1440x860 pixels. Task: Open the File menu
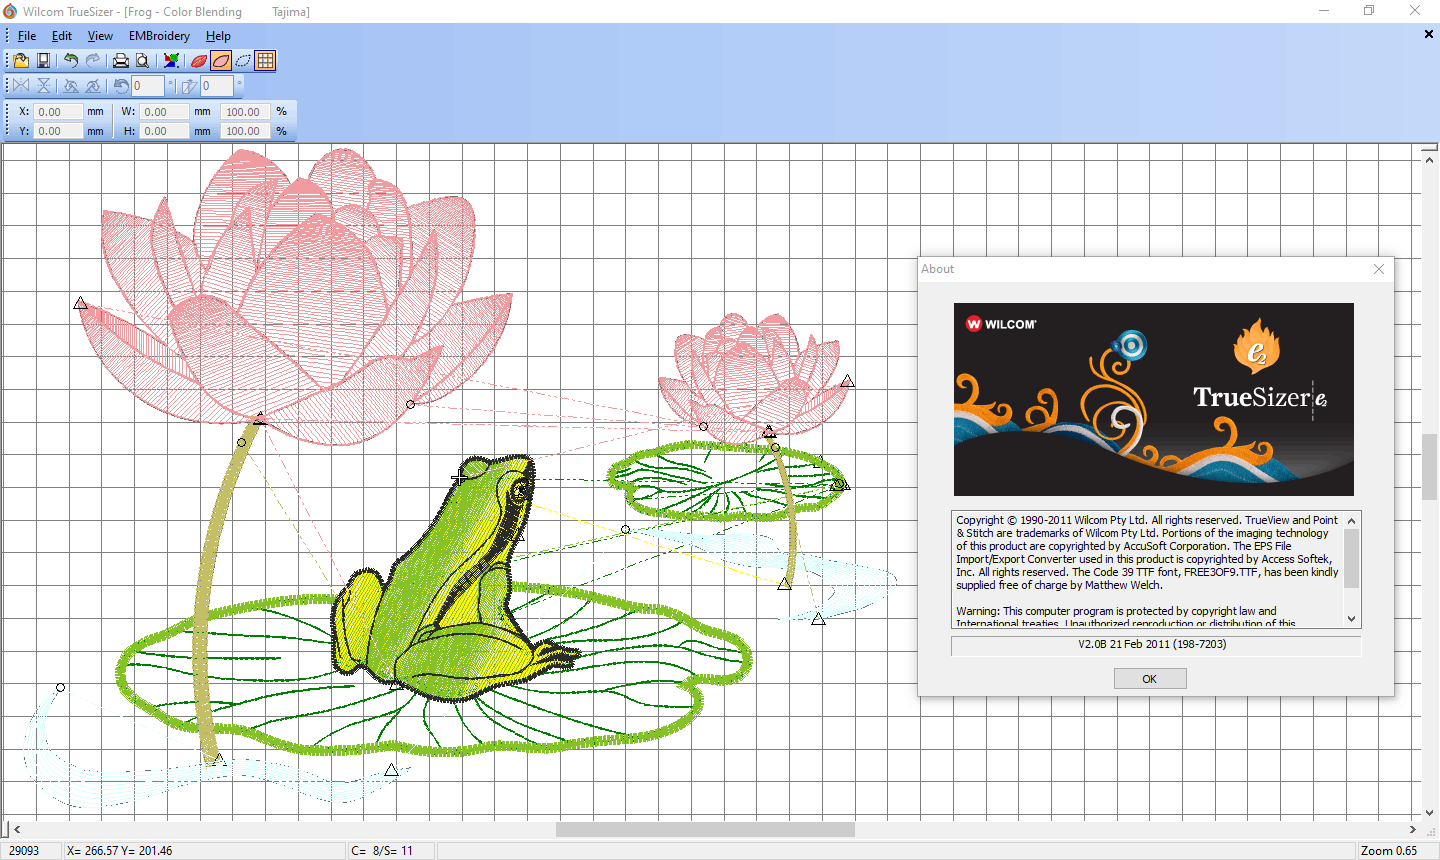pos(27,36)
